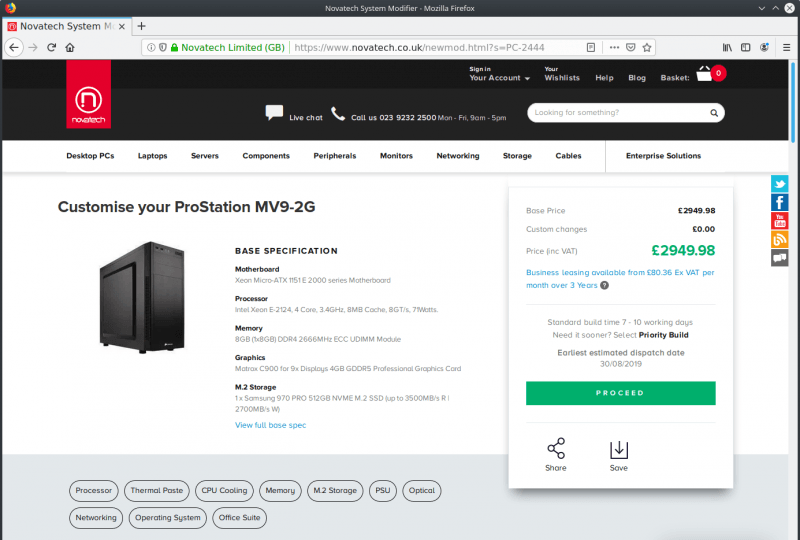Click the business leasing link
Image resolution: width=800 pixels, height=540 pixels.
coord(620,279)
